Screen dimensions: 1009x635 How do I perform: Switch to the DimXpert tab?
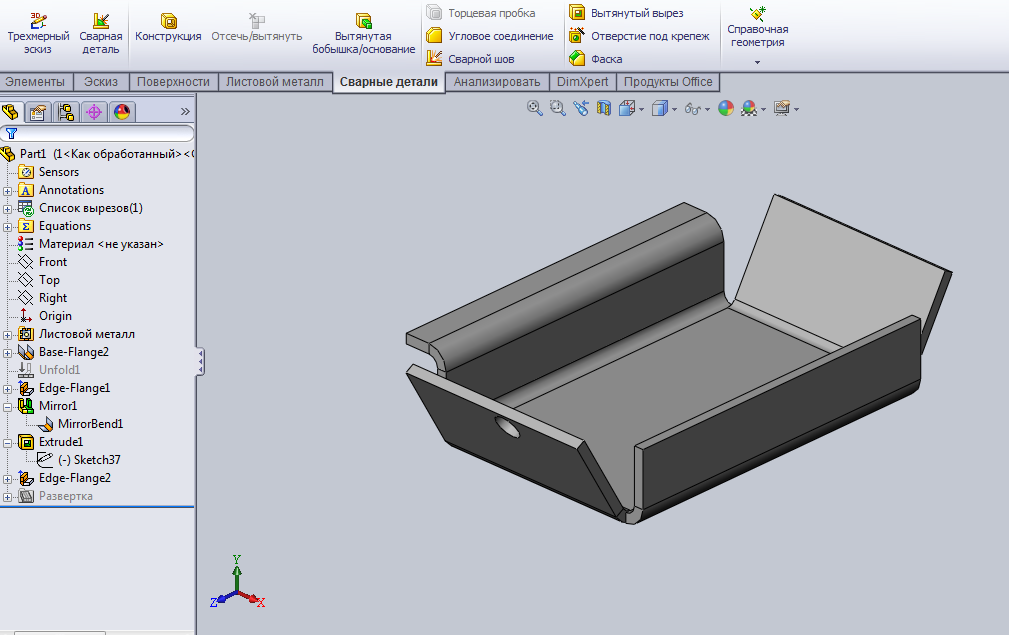[x=582, y=82]
